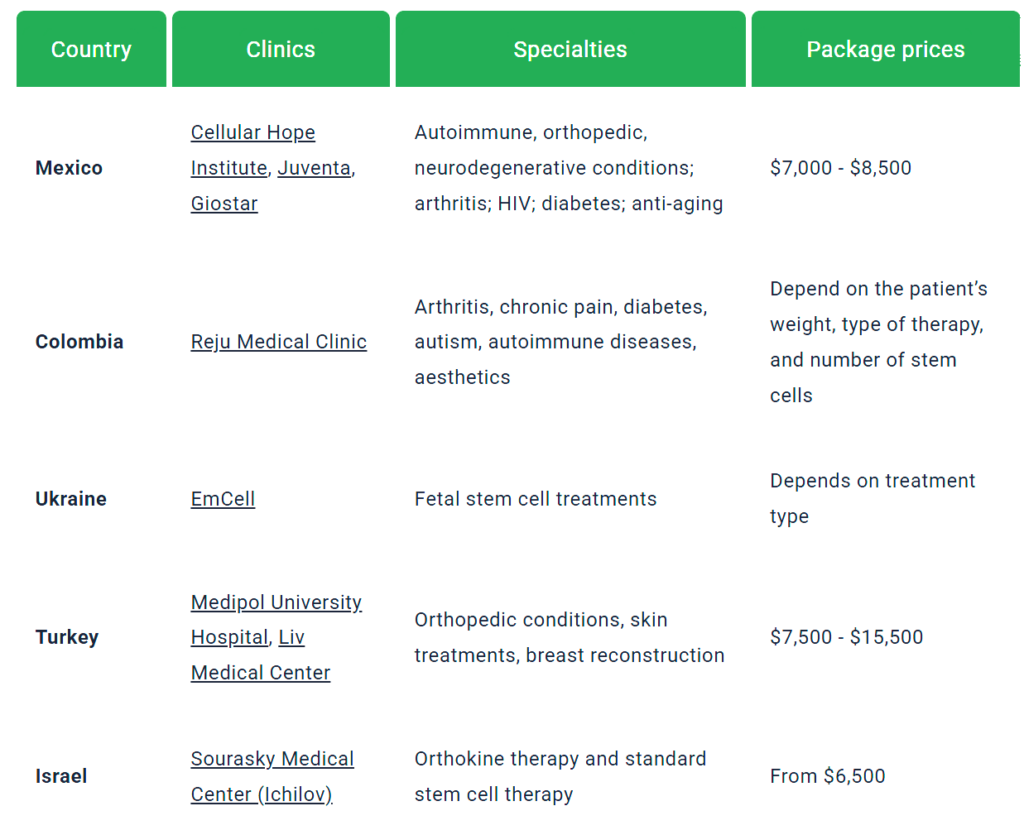Select the Specialties column header

coord(570,49)
